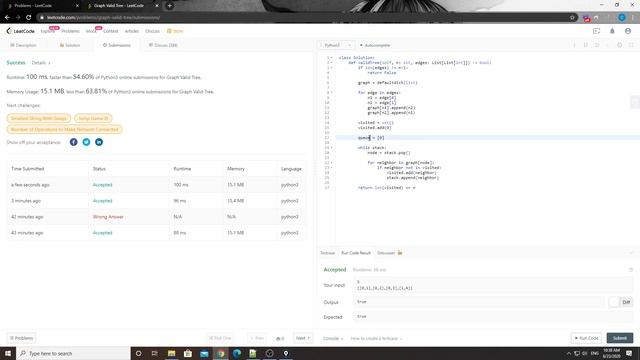Open the Python3 language dropdown
The width and height of the screenshot is (640, 360).
[337, 45]
